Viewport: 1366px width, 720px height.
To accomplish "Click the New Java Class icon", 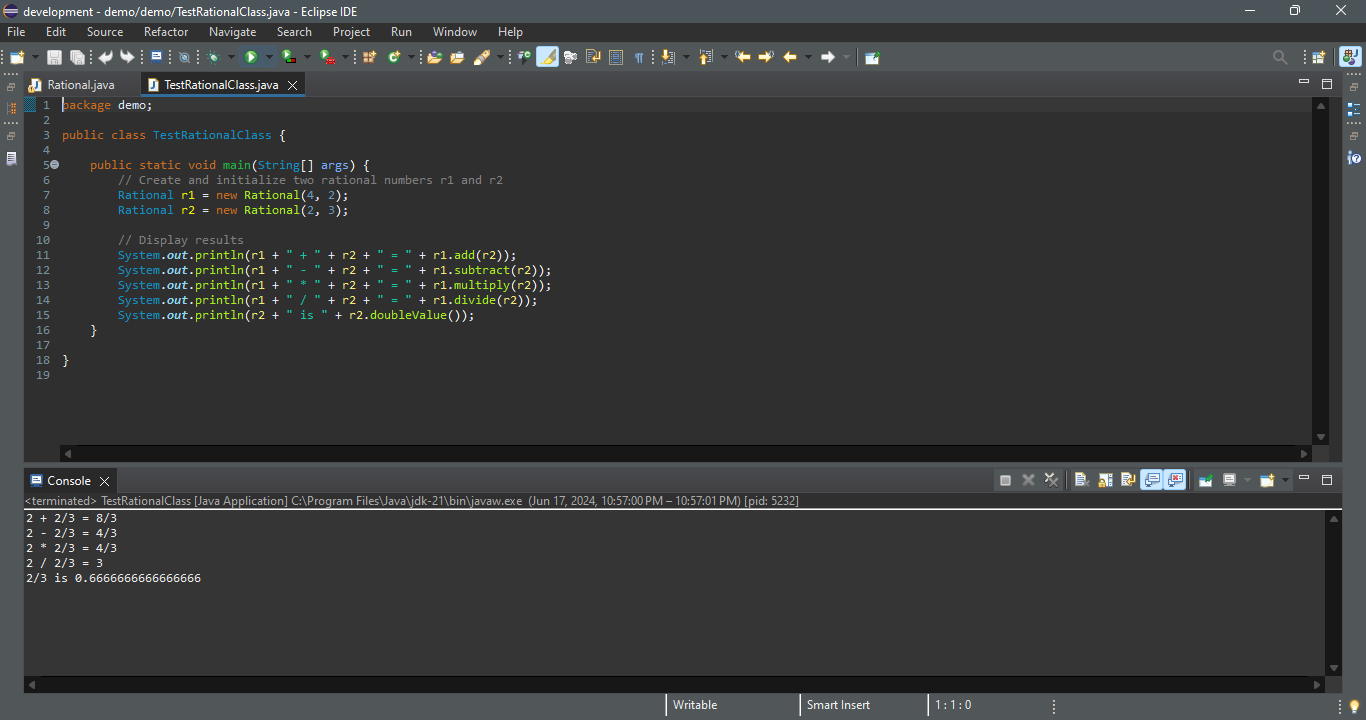I will (394, 57).
